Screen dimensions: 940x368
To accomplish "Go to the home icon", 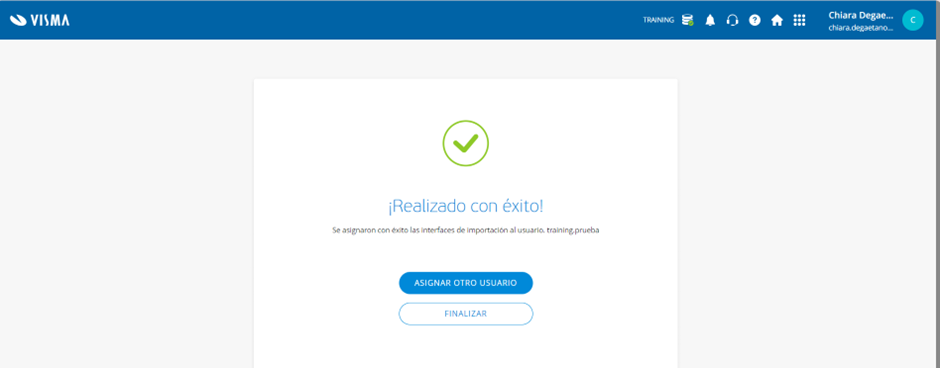I will click(777, 20).
